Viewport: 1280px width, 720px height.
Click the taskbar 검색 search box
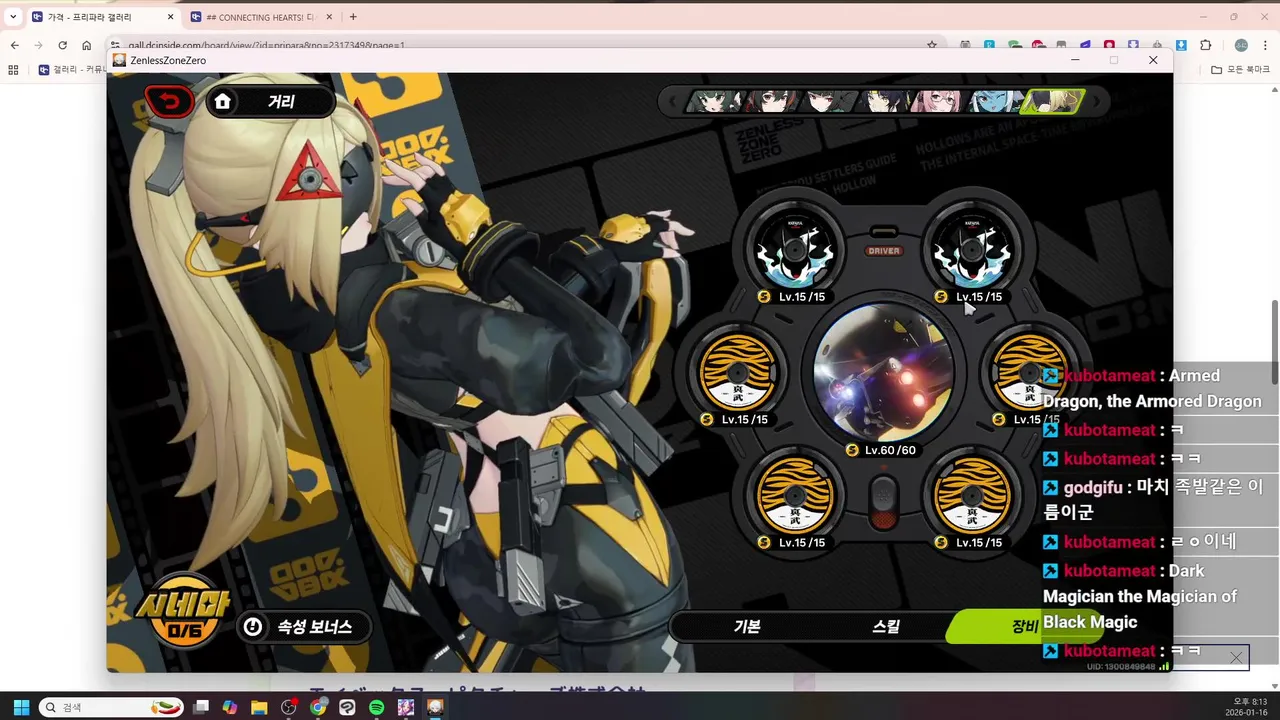click(x=111, y=707)
